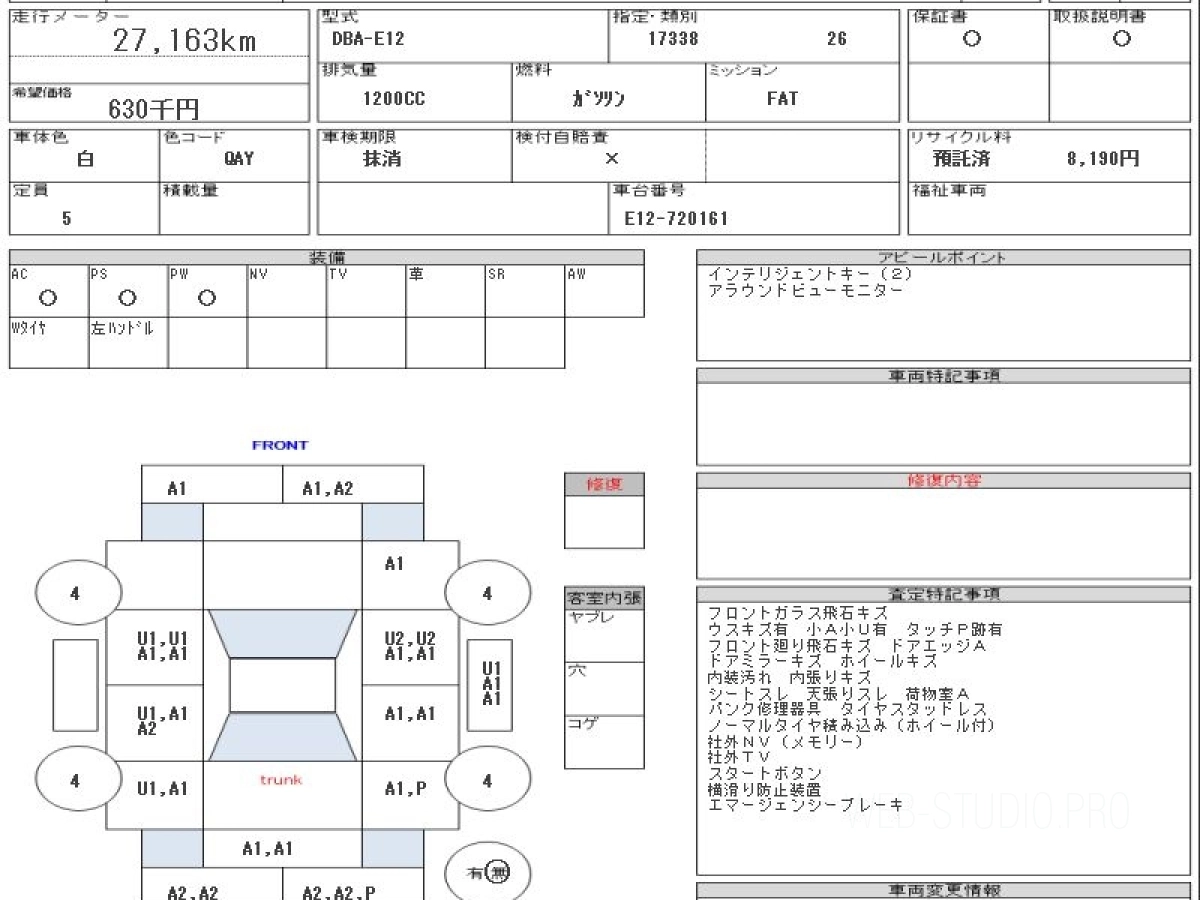
Task: Click the line 横滑り防止装置
Action: click(764, 789)
